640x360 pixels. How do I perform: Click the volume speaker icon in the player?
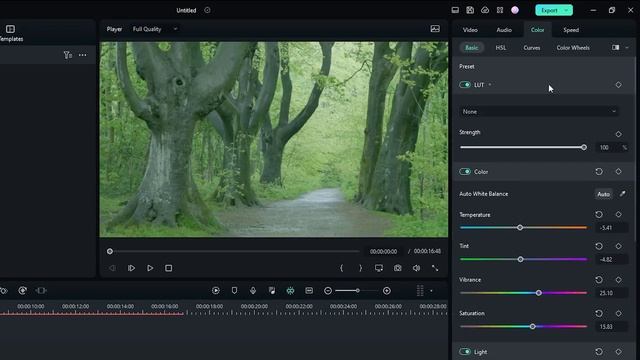tap(416, 268)
